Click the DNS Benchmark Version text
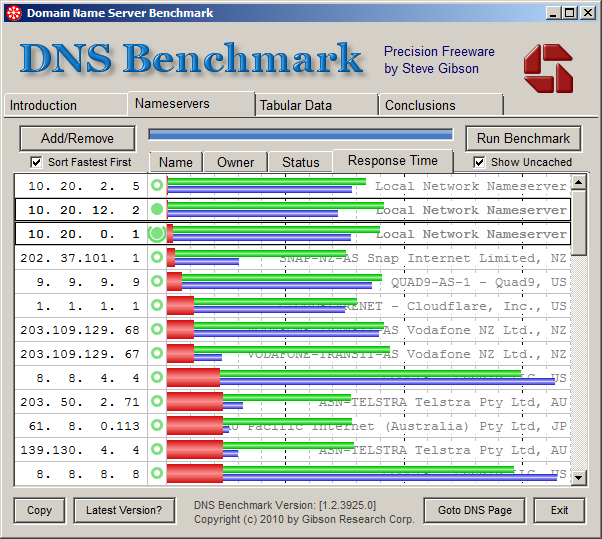Viewport: 602px width, 539px height. pyautogui.click(x=285, y=505)
